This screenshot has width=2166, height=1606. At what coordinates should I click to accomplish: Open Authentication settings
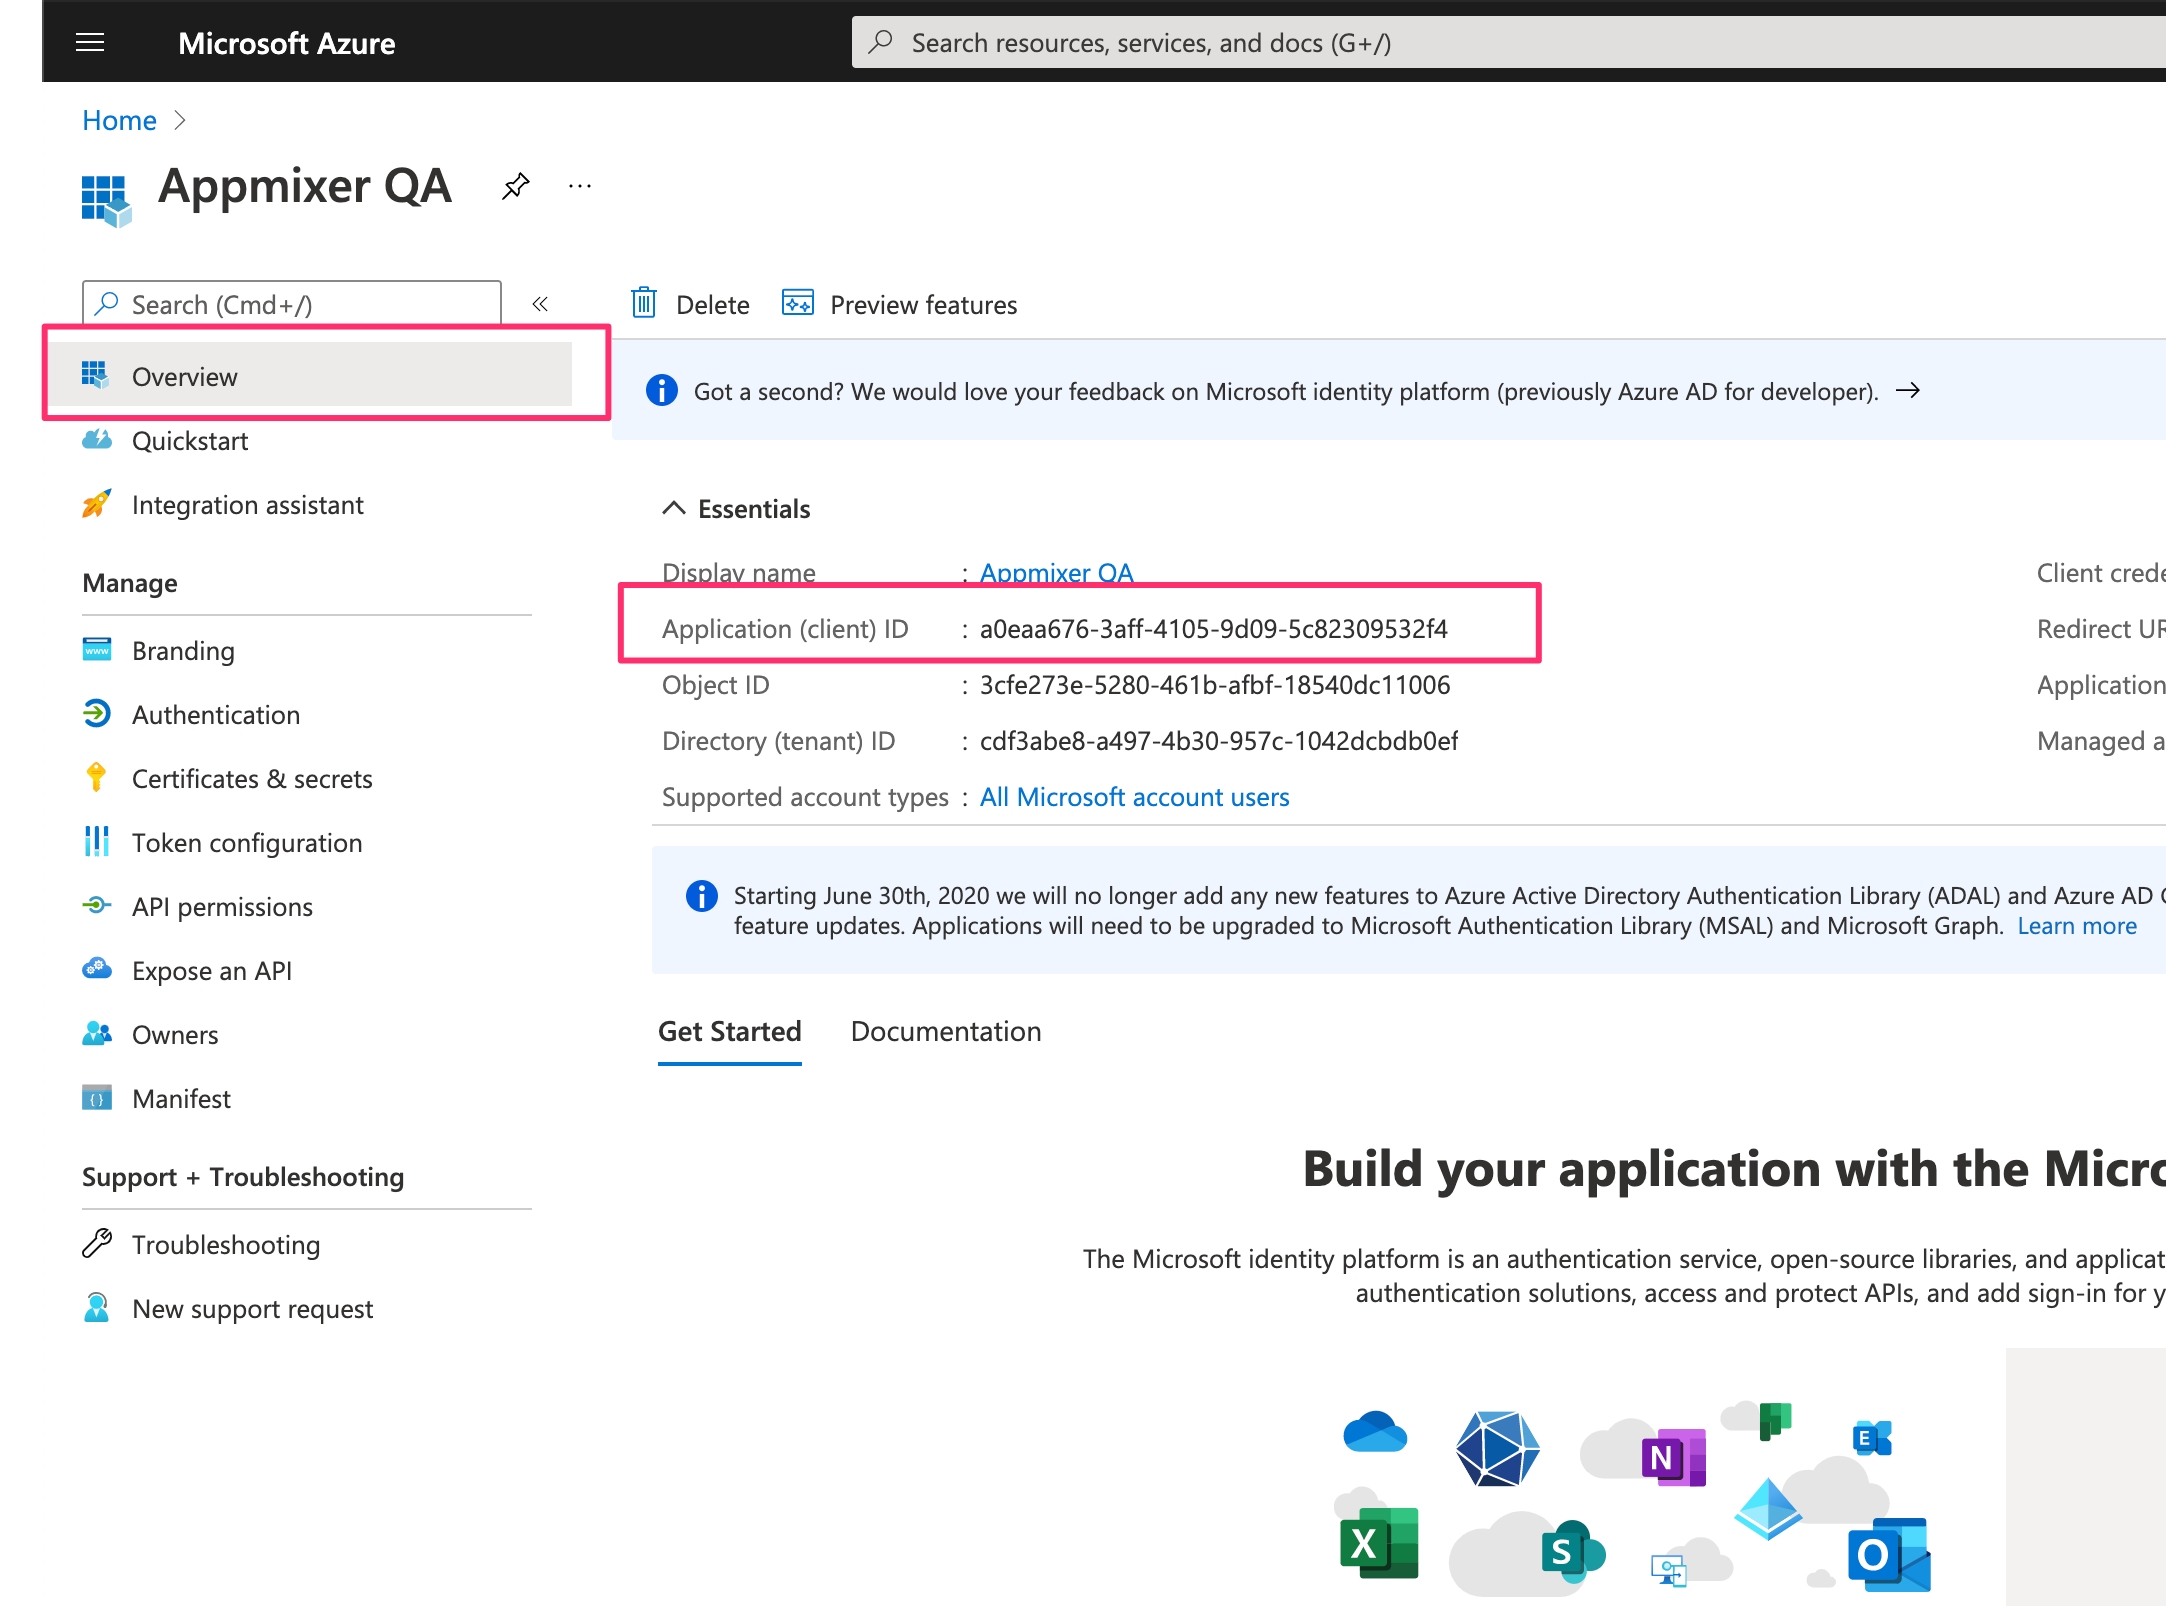click(x=216, y=715)
